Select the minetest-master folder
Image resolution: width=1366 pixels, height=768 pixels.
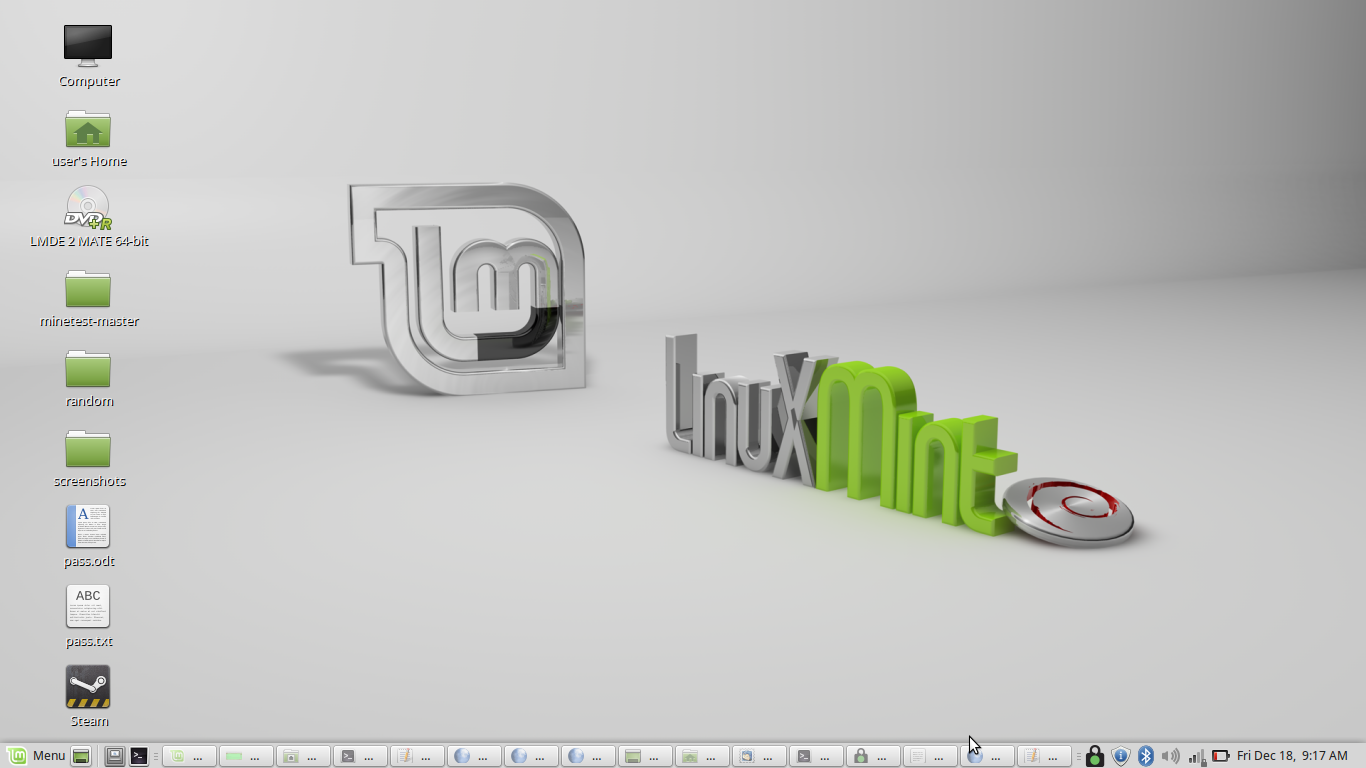[89, 298]
